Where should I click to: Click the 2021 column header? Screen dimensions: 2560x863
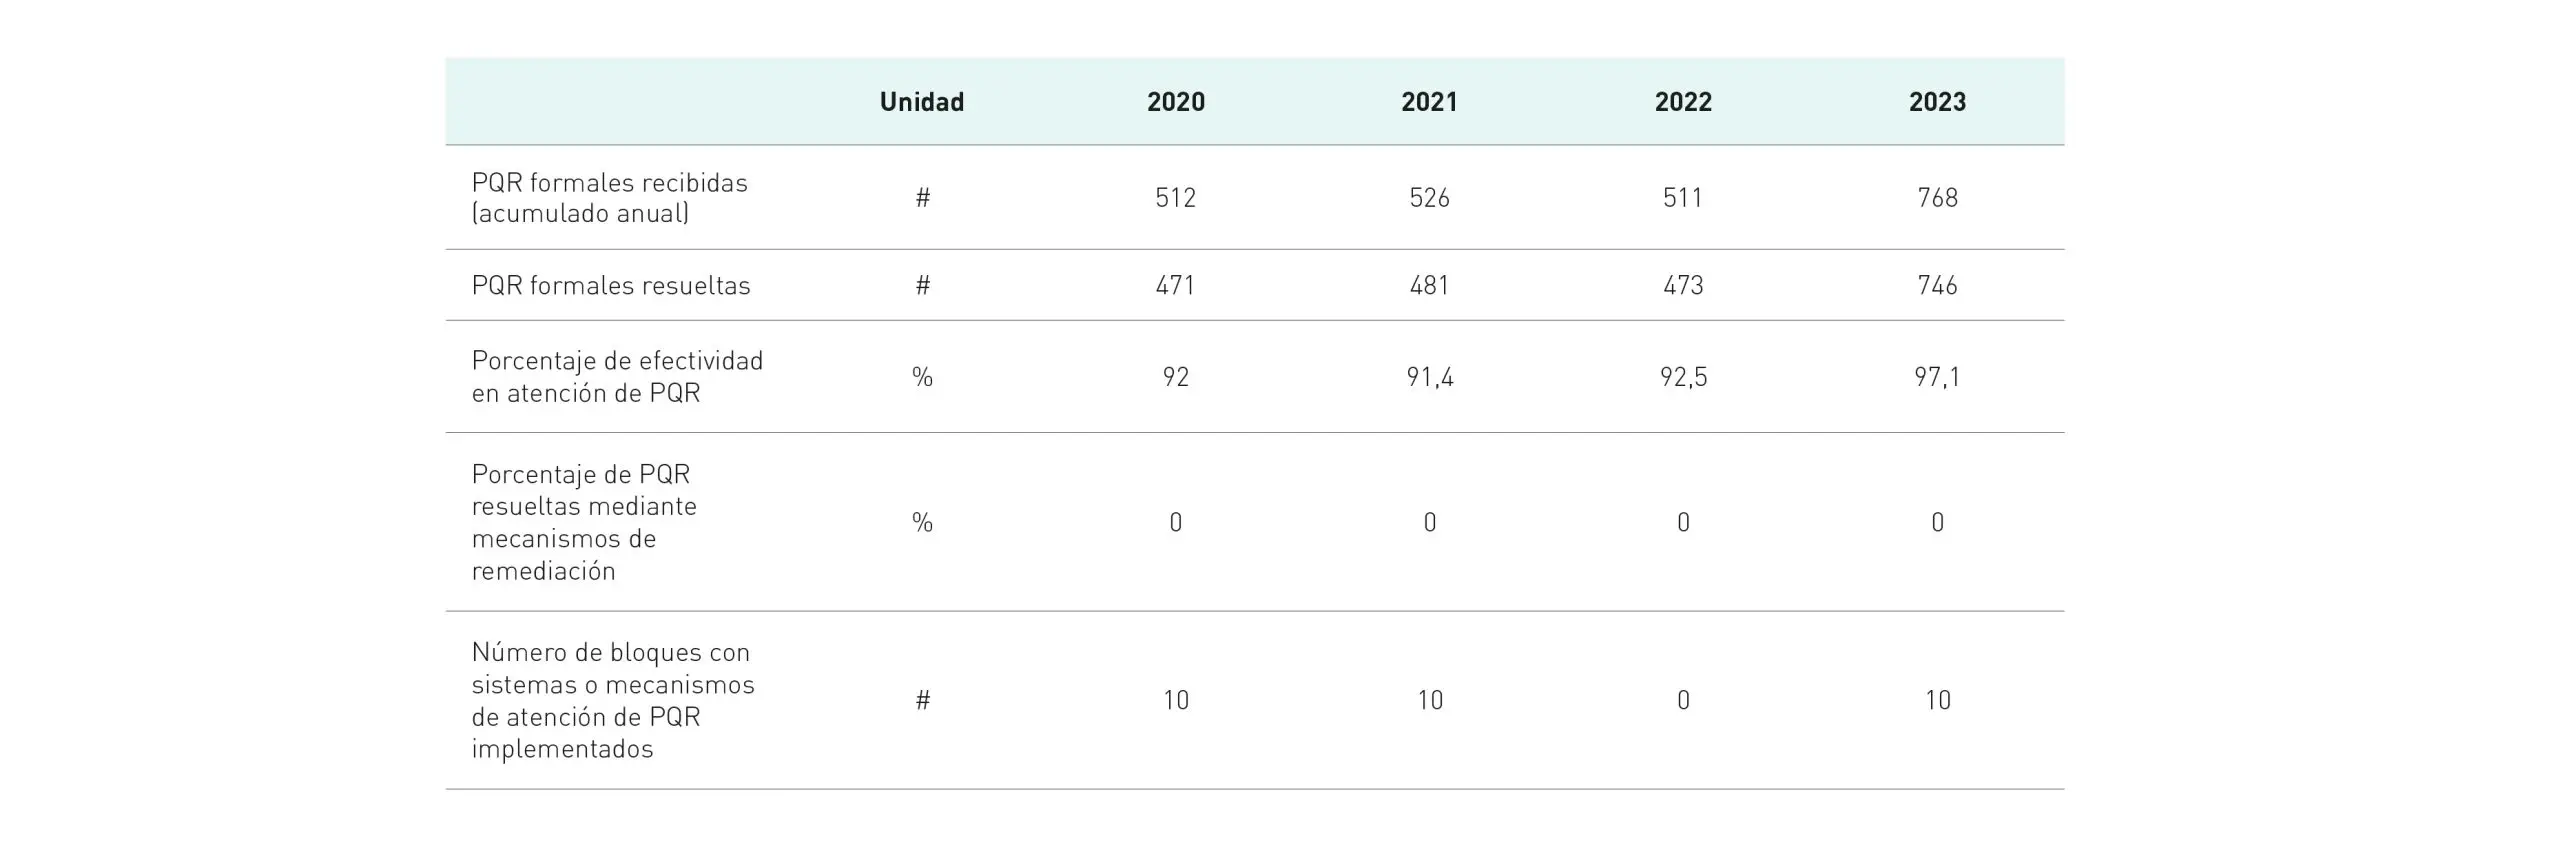[1429, 102]
